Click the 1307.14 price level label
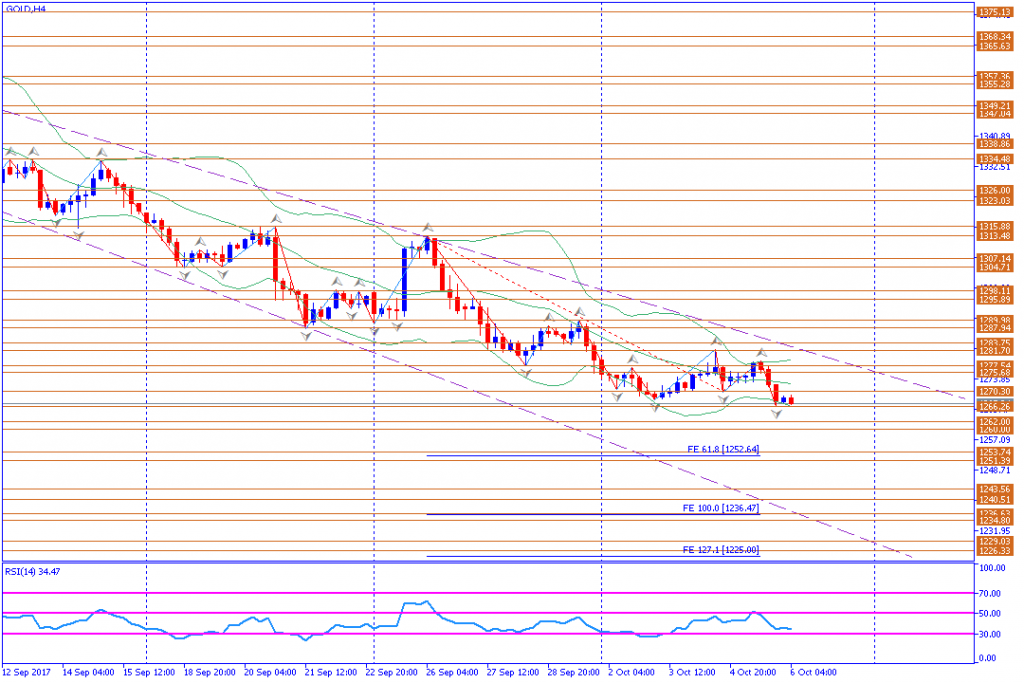1024x683 pixels. point(995,259)
